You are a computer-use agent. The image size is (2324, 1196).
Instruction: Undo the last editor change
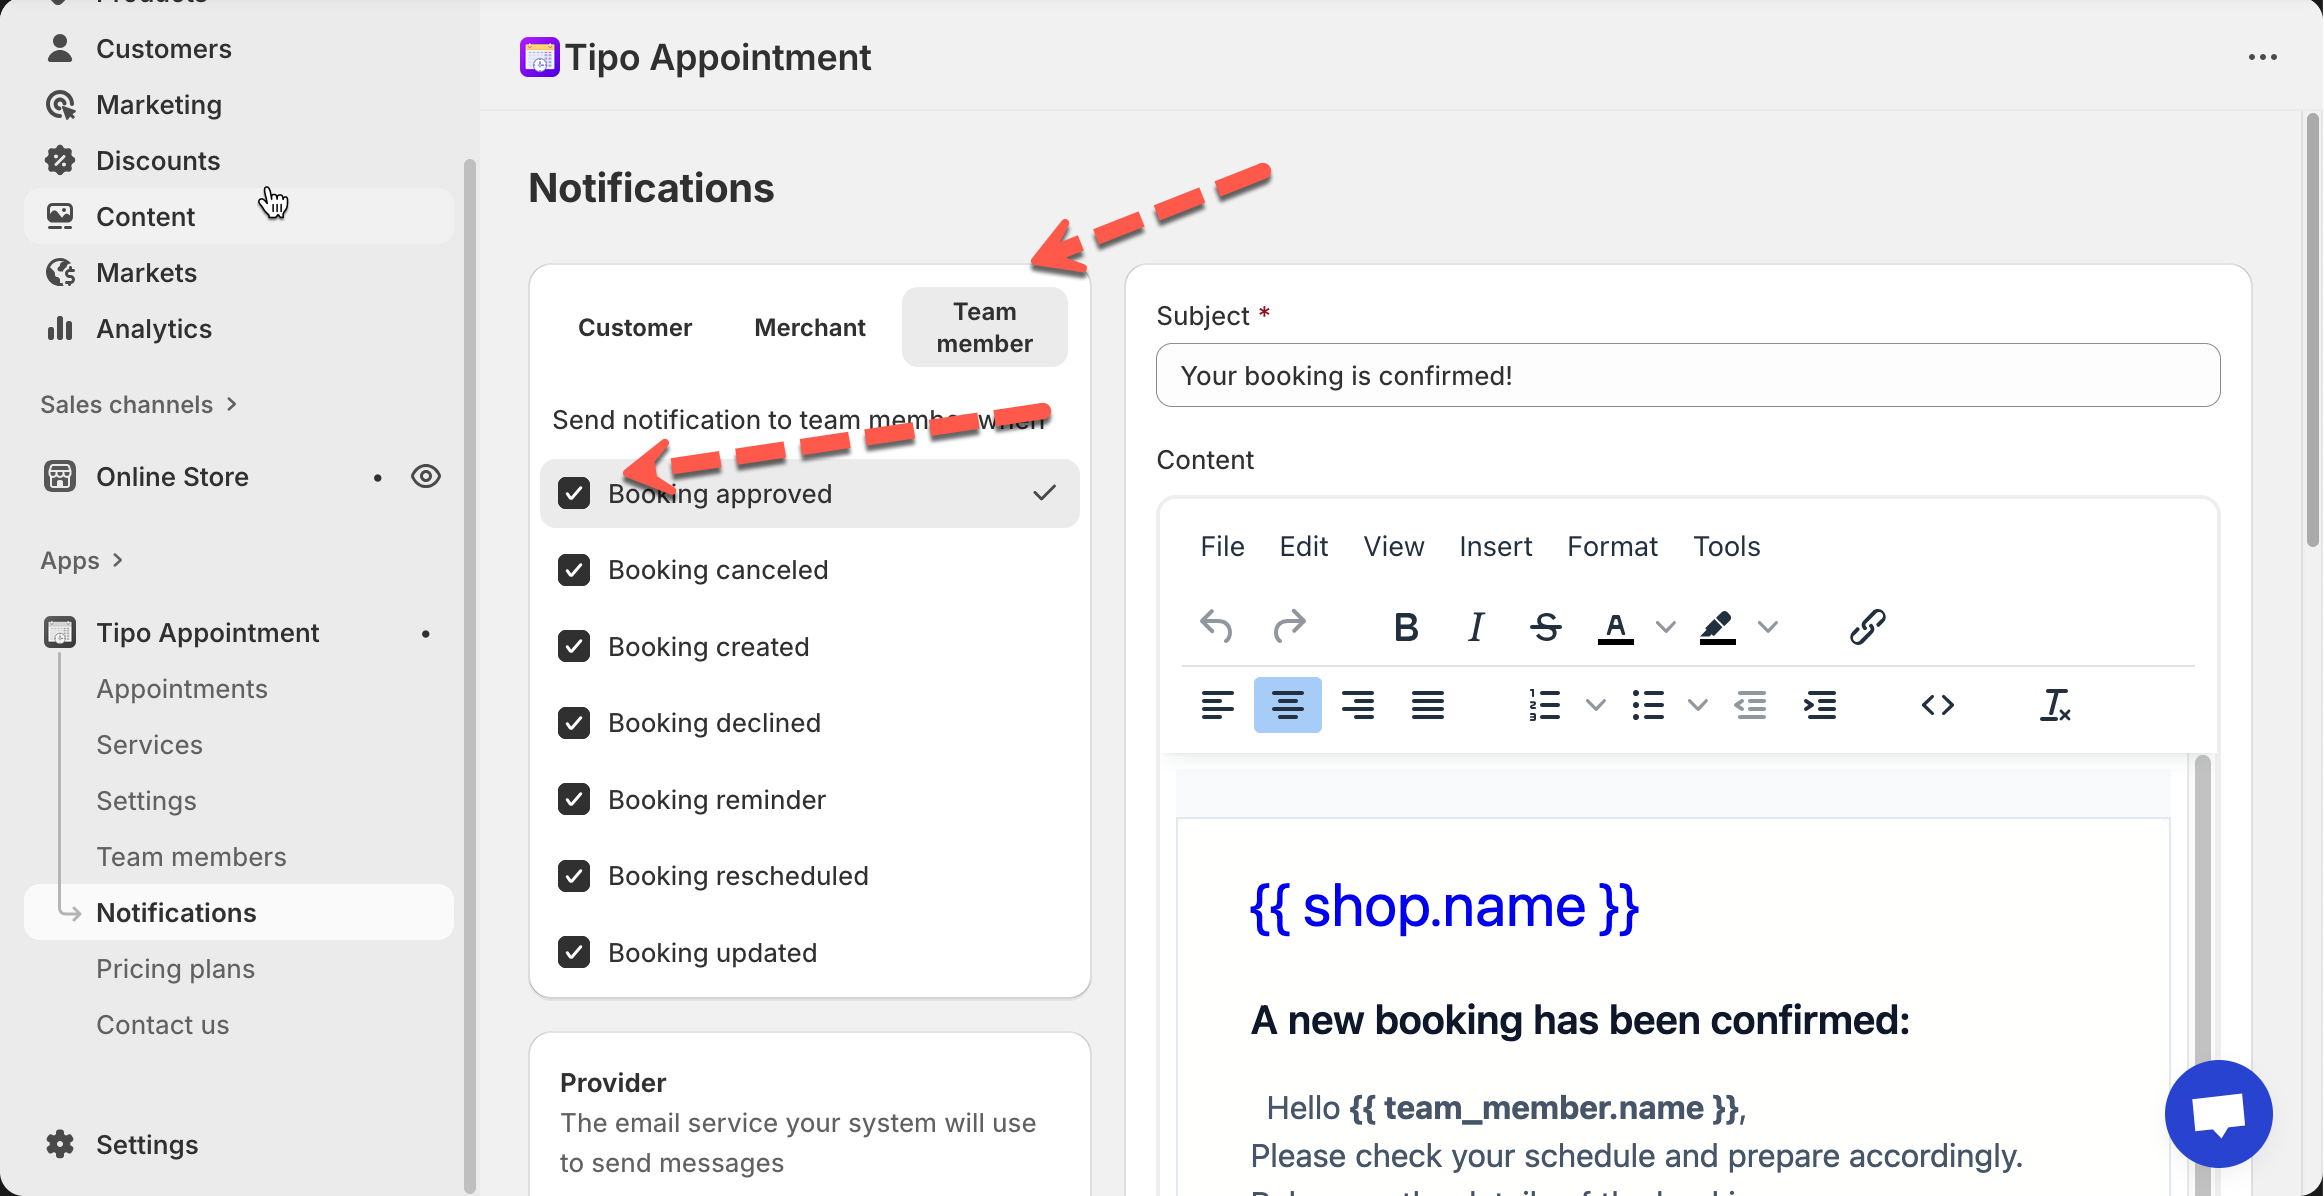pyautogui.click(x=1216, y=627)
